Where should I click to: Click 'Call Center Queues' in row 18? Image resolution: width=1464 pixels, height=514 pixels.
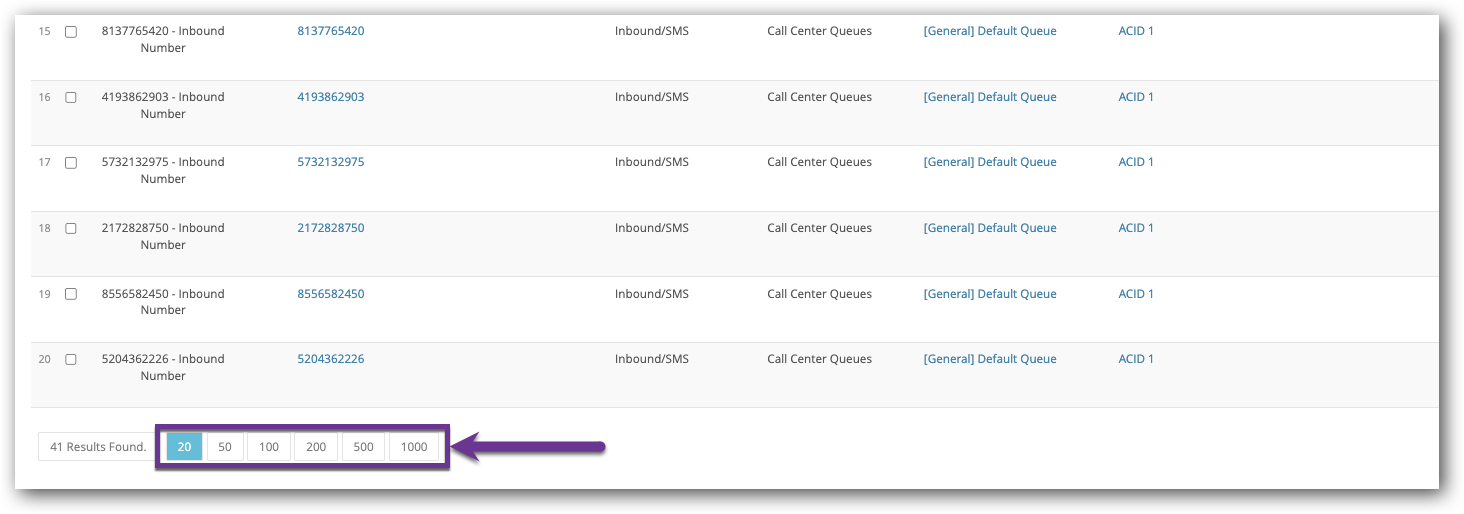tap(820, 228)
